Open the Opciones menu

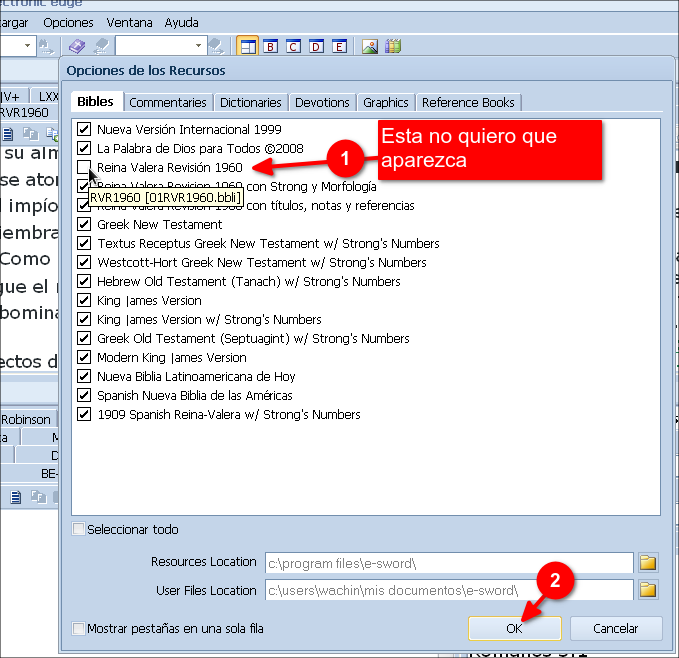(68, 23)
